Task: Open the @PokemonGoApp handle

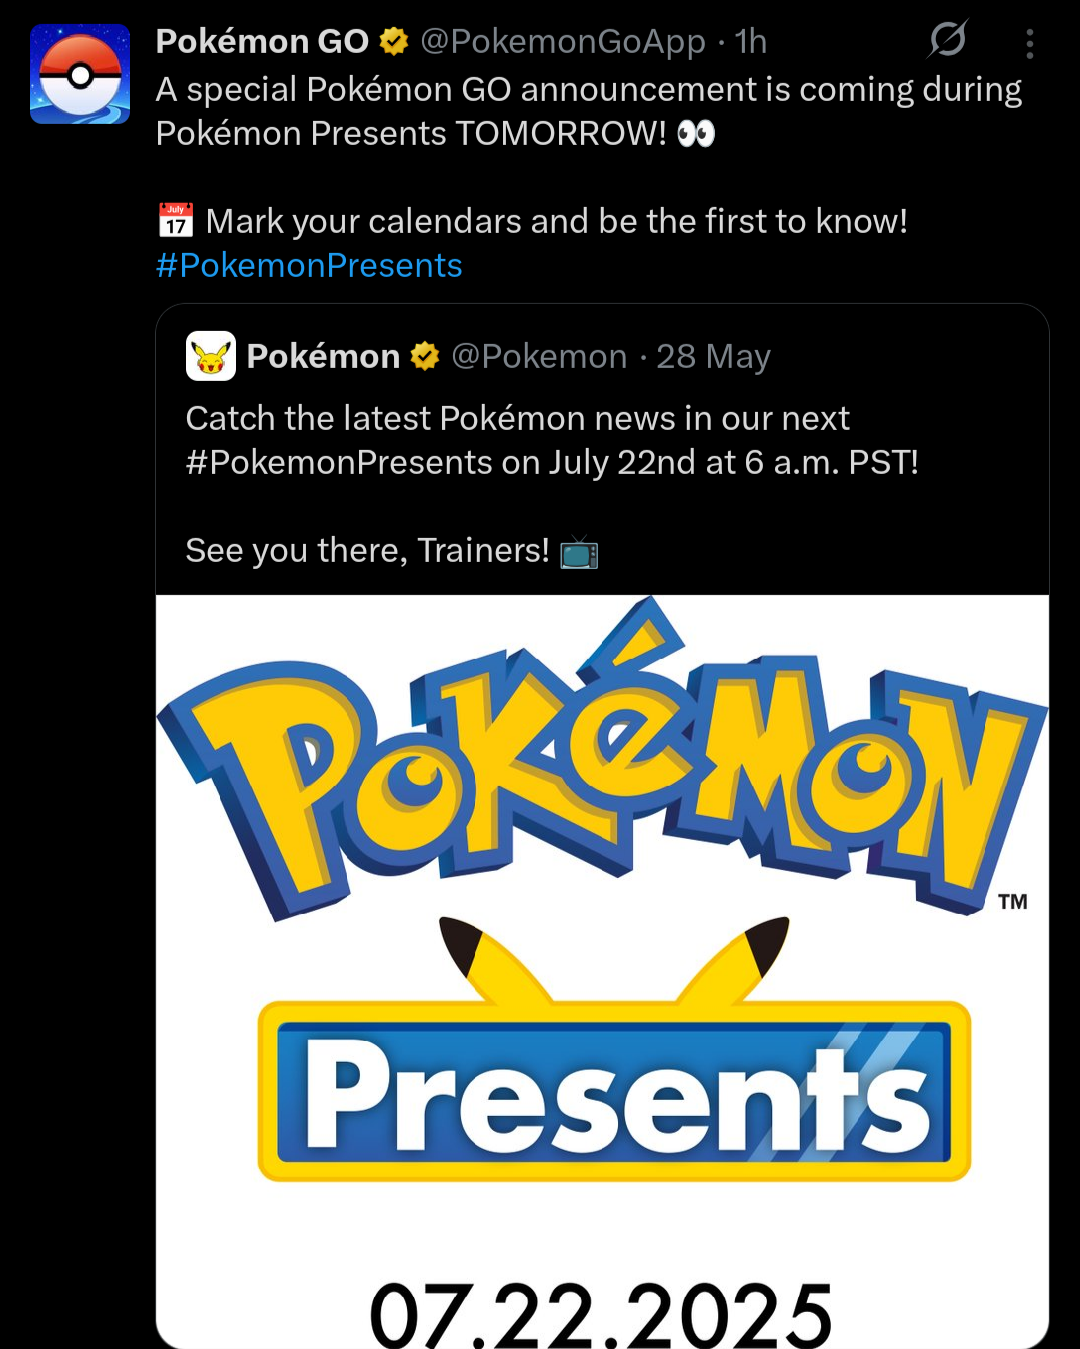Action: [563, 41]
